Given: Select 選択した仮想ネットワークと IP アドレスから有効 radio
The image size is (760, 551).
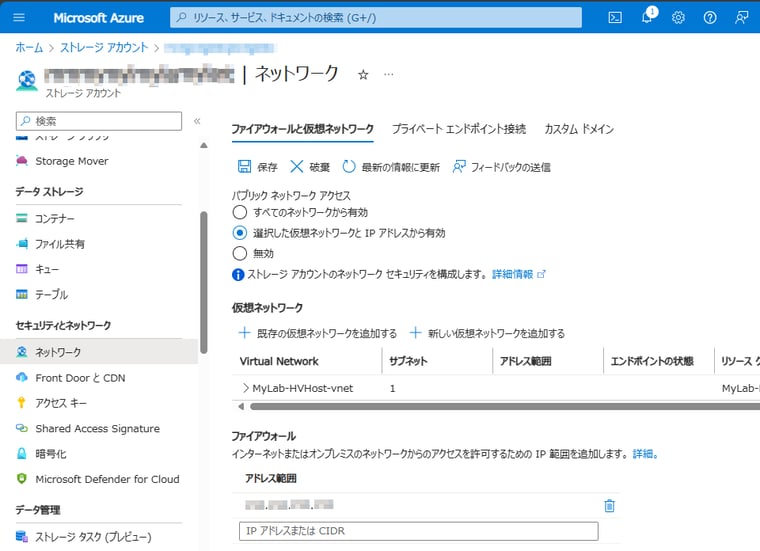Looking at the screenshot, I should click(239, 233).
